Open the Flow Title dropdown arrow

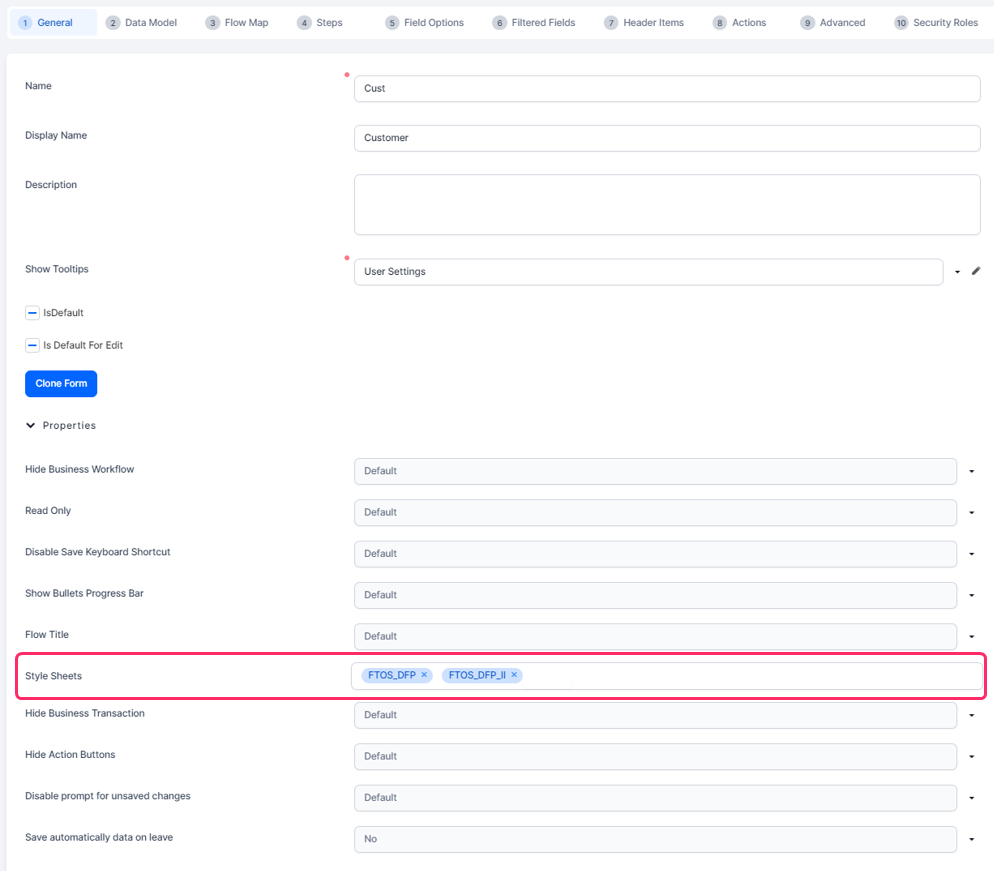[971, 636]
